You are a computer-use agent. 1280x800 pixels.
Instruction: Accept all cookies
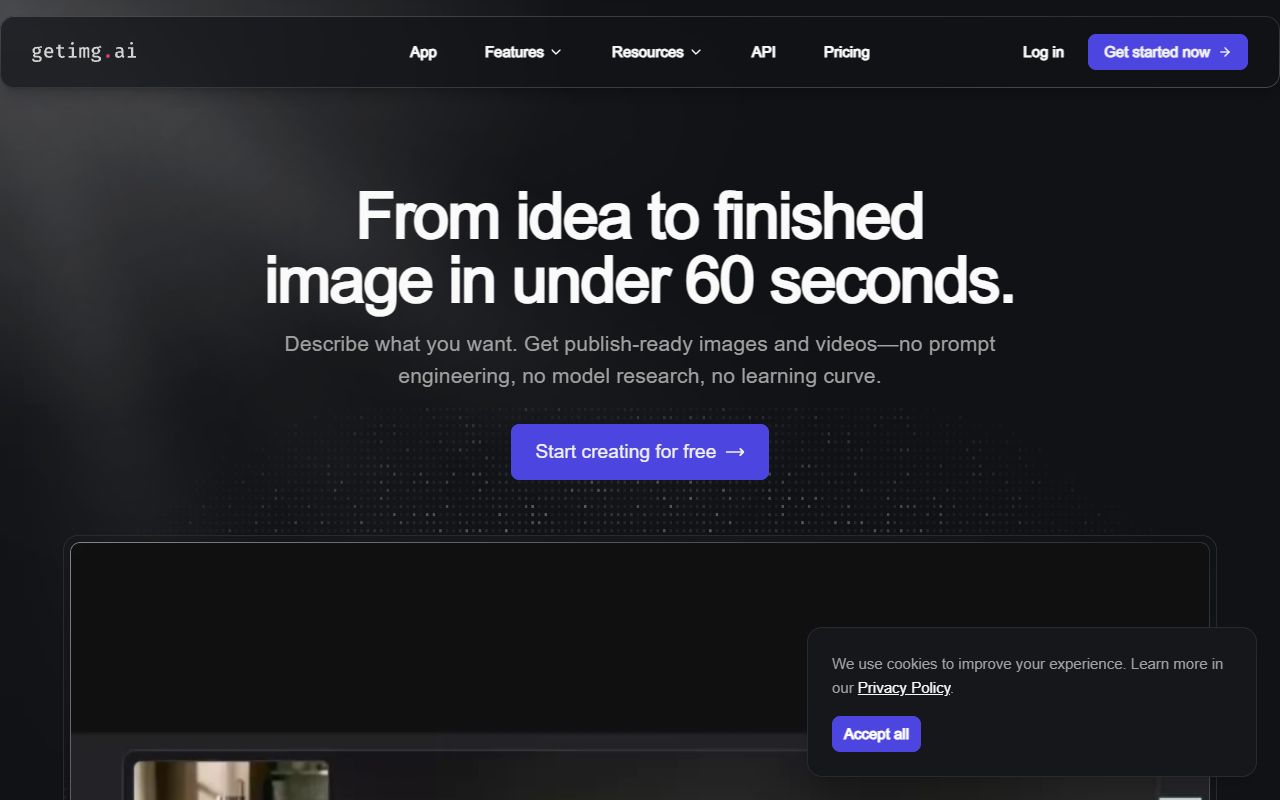(876, 733)
